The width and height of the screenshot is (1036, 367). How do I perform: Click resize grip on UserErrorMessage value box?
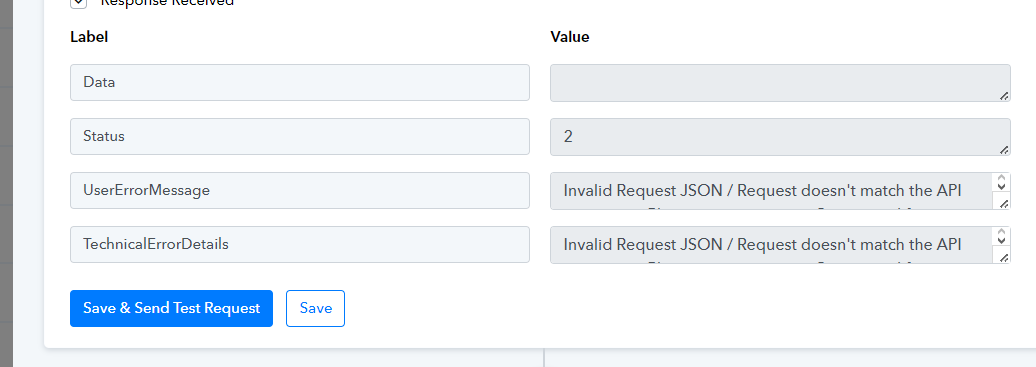coord(1004,204)
